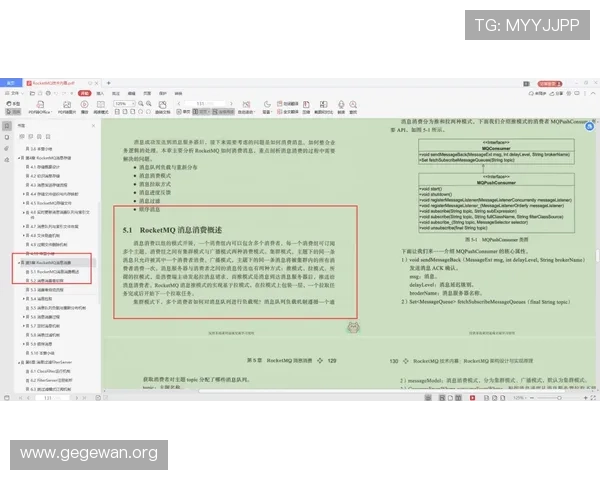Viewport: 600px width, 480px height.
Task: Open the screenshot and compare tool
Action: click(324, 107)
